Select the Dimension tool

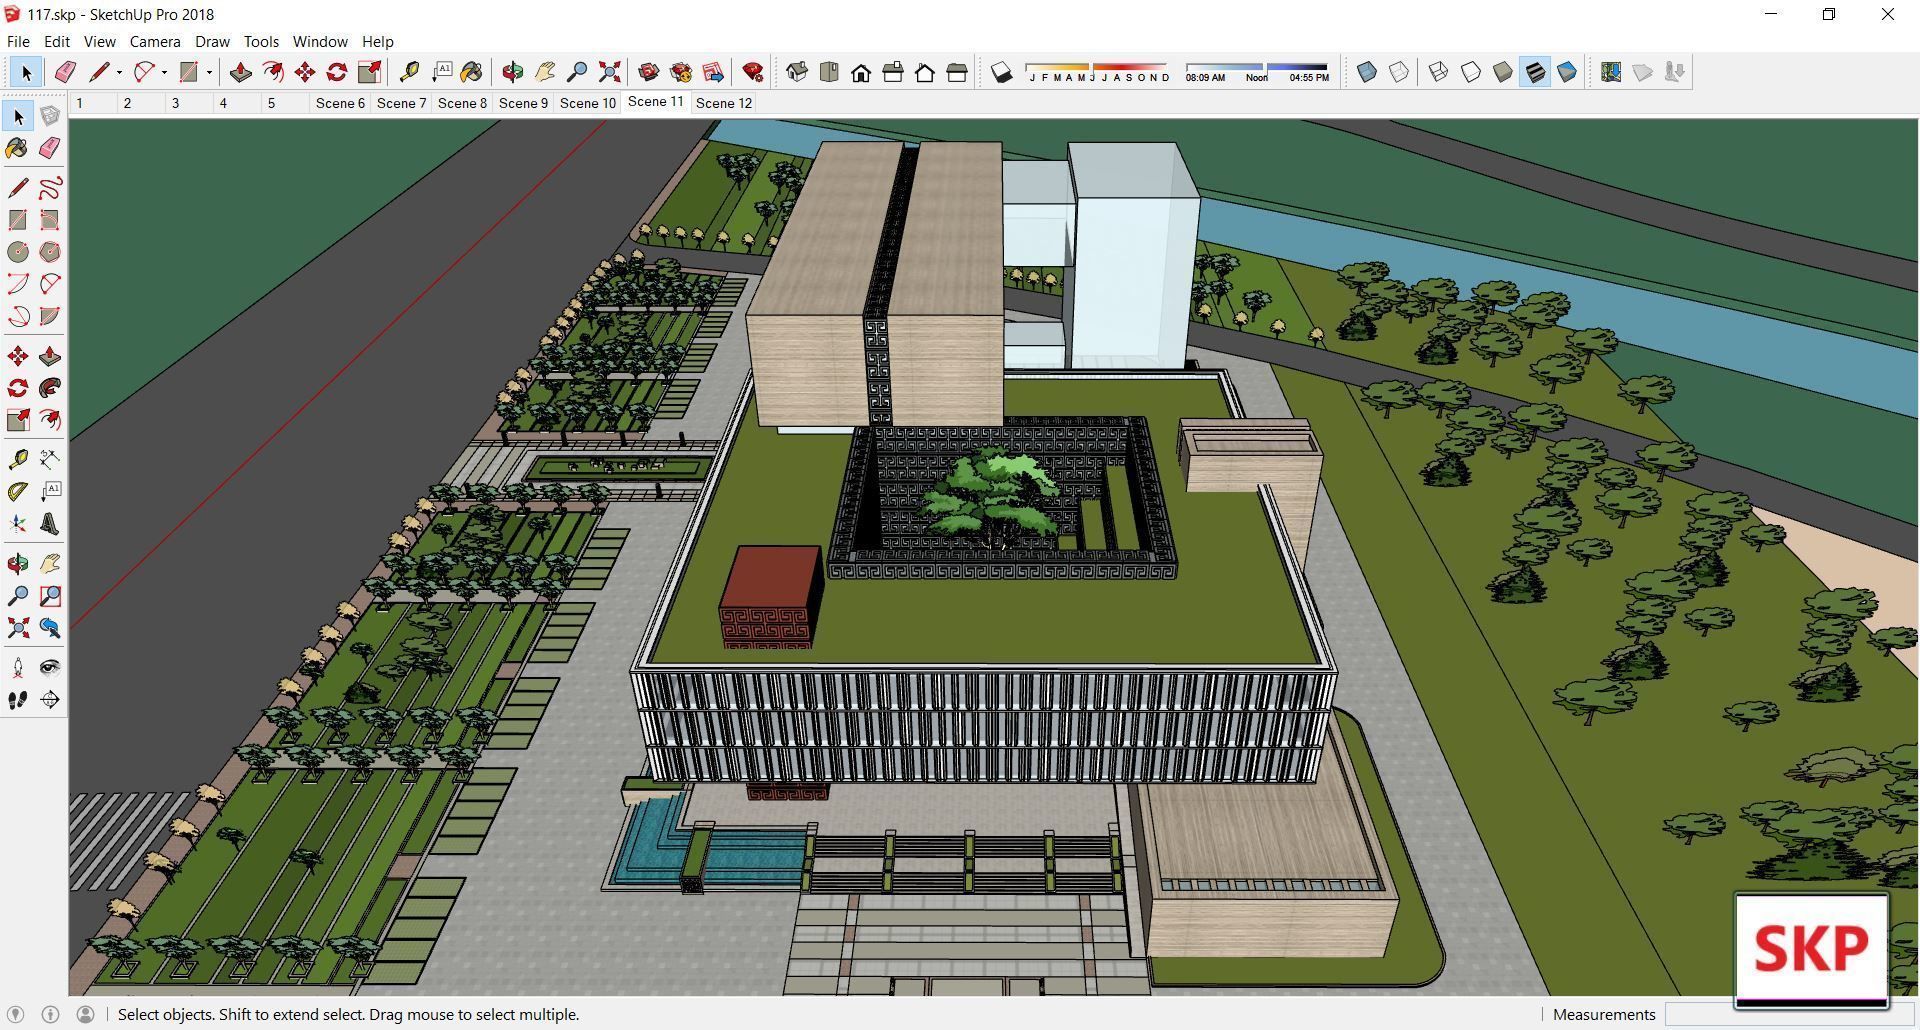[50, 459]
